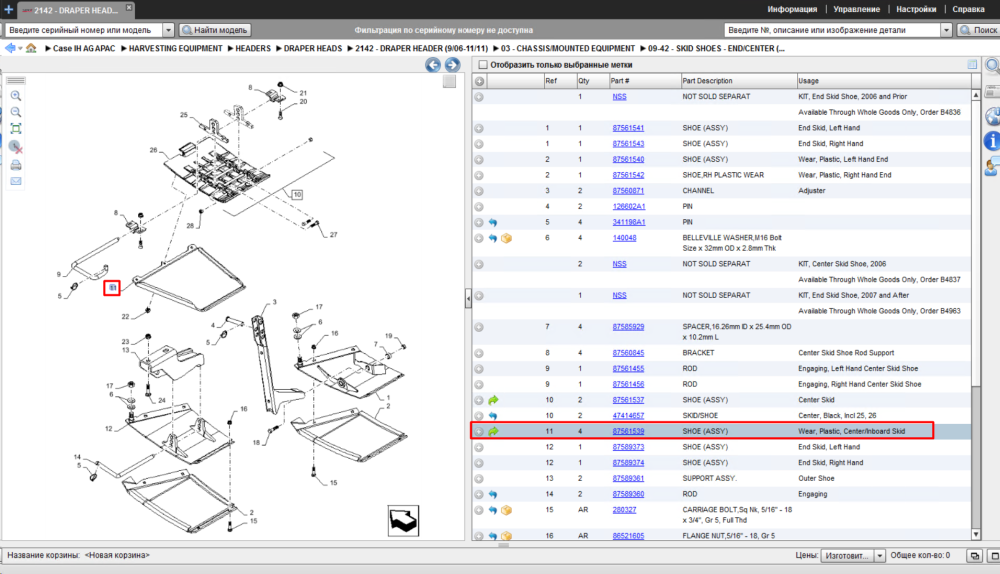1000x574 pixels.
Task: Add part 87561541 with circle toggle
Action: pyautogui.click(x=479, y=128)
